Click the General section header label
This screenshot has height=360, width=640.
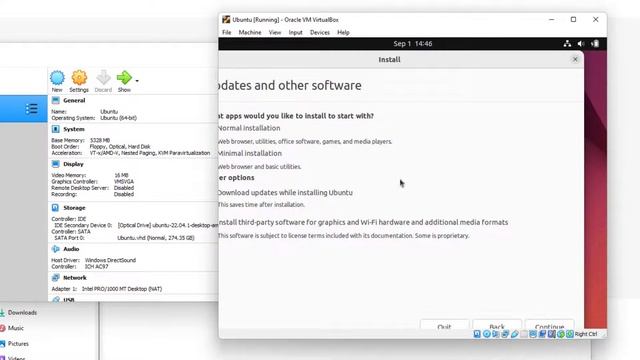74,100
